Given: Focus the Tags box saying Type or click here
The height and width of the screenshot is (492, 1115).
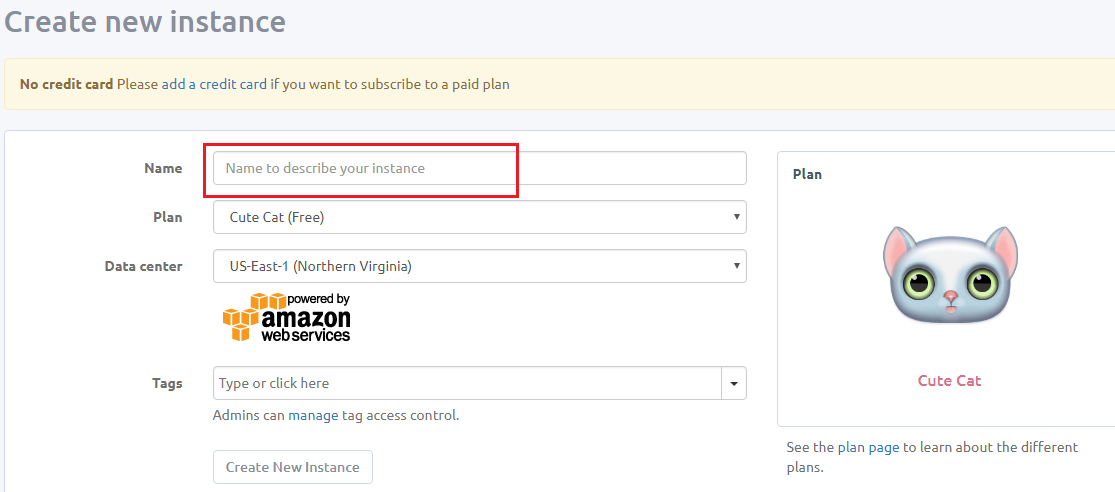Looking at the screenshot, I should [x=467, y=383].
